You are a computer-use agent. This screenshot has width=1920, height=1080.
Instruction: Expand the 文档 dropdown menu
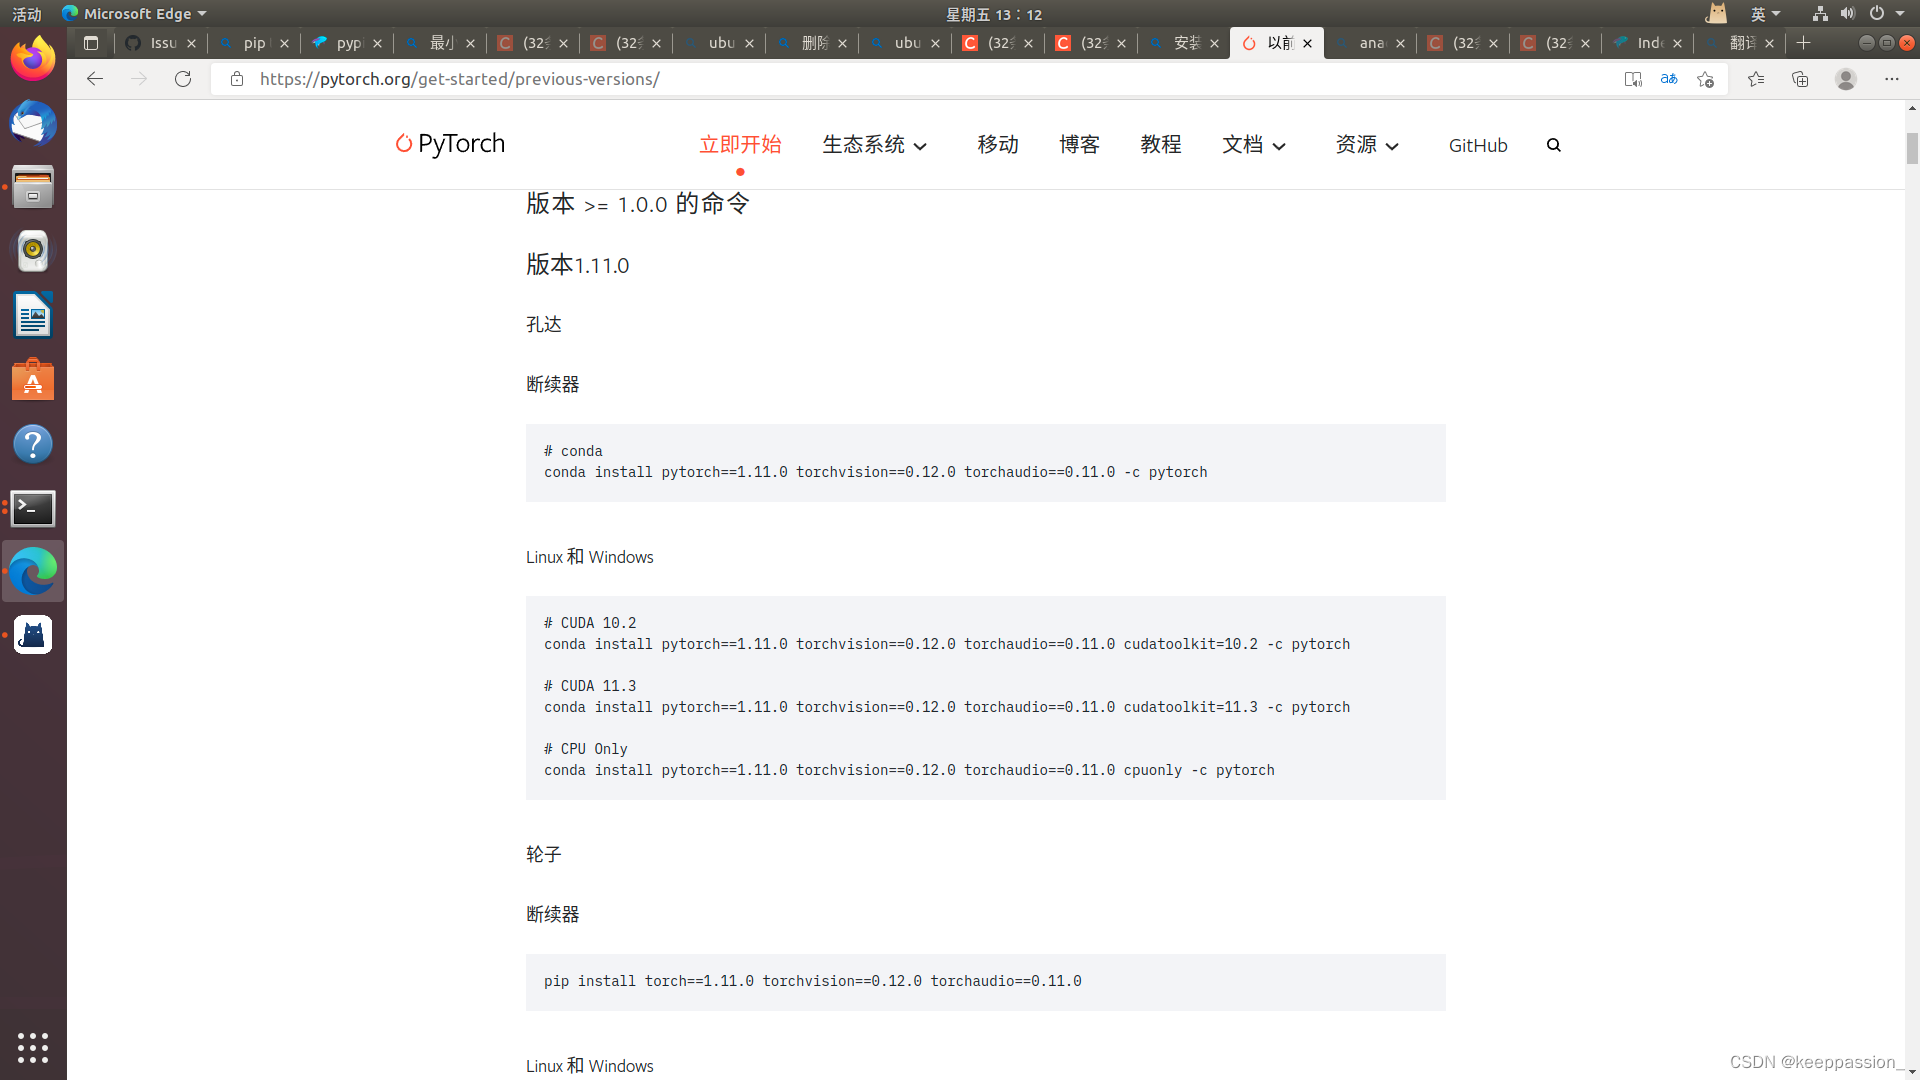(x=1253, y=145)
